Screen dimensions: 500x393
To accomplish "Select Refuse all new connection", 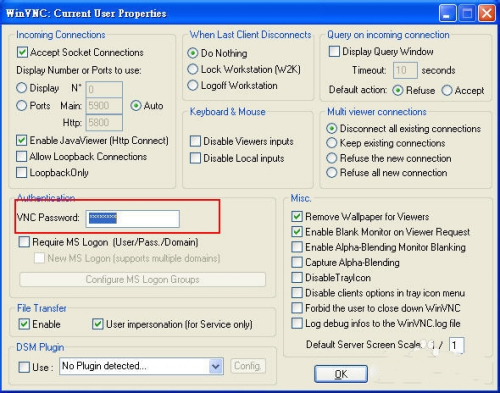I will [x=331, y=173].
